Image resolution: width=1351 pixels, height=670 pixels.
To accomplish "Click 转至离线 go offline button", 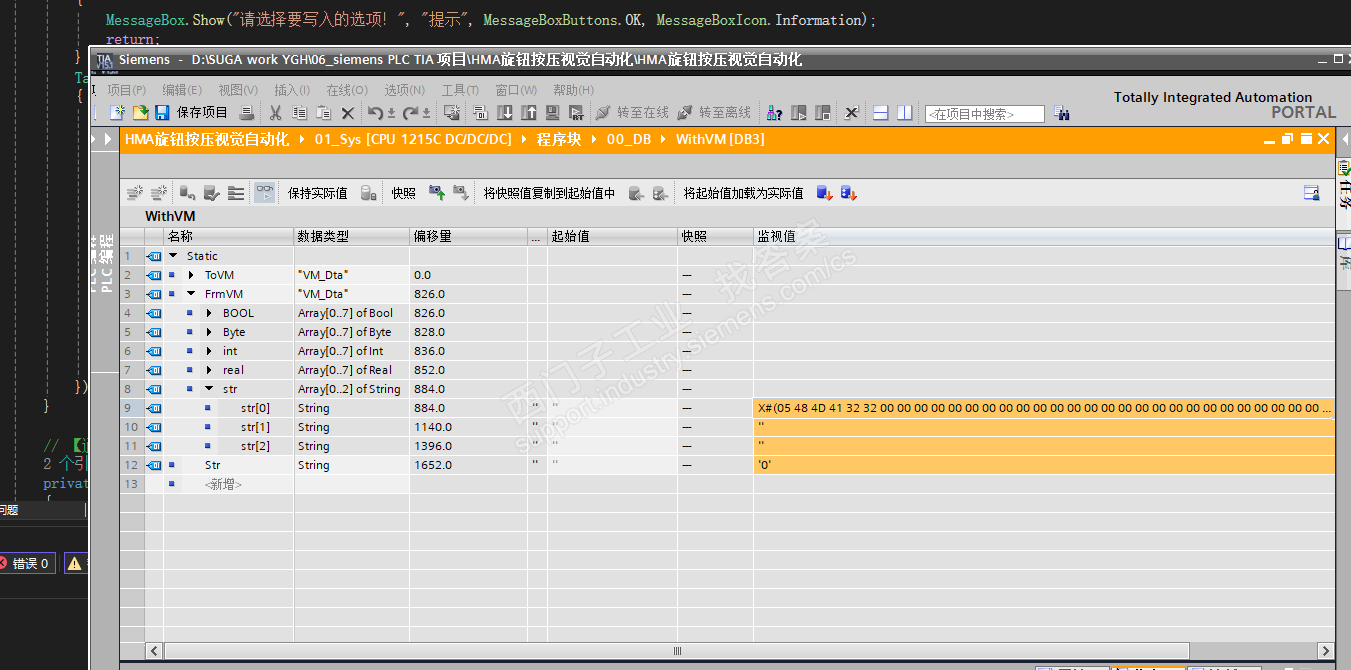I will (x=714, y=113).
